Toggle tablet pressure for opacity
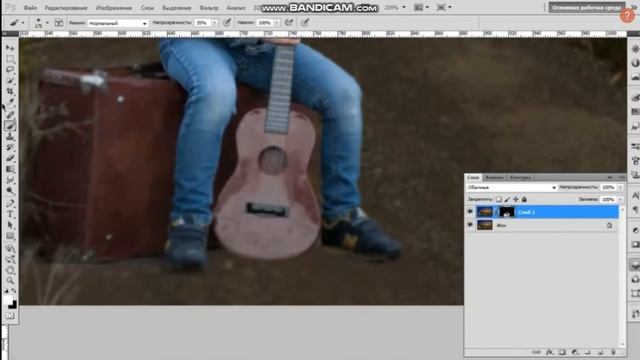 pos(227,22)
